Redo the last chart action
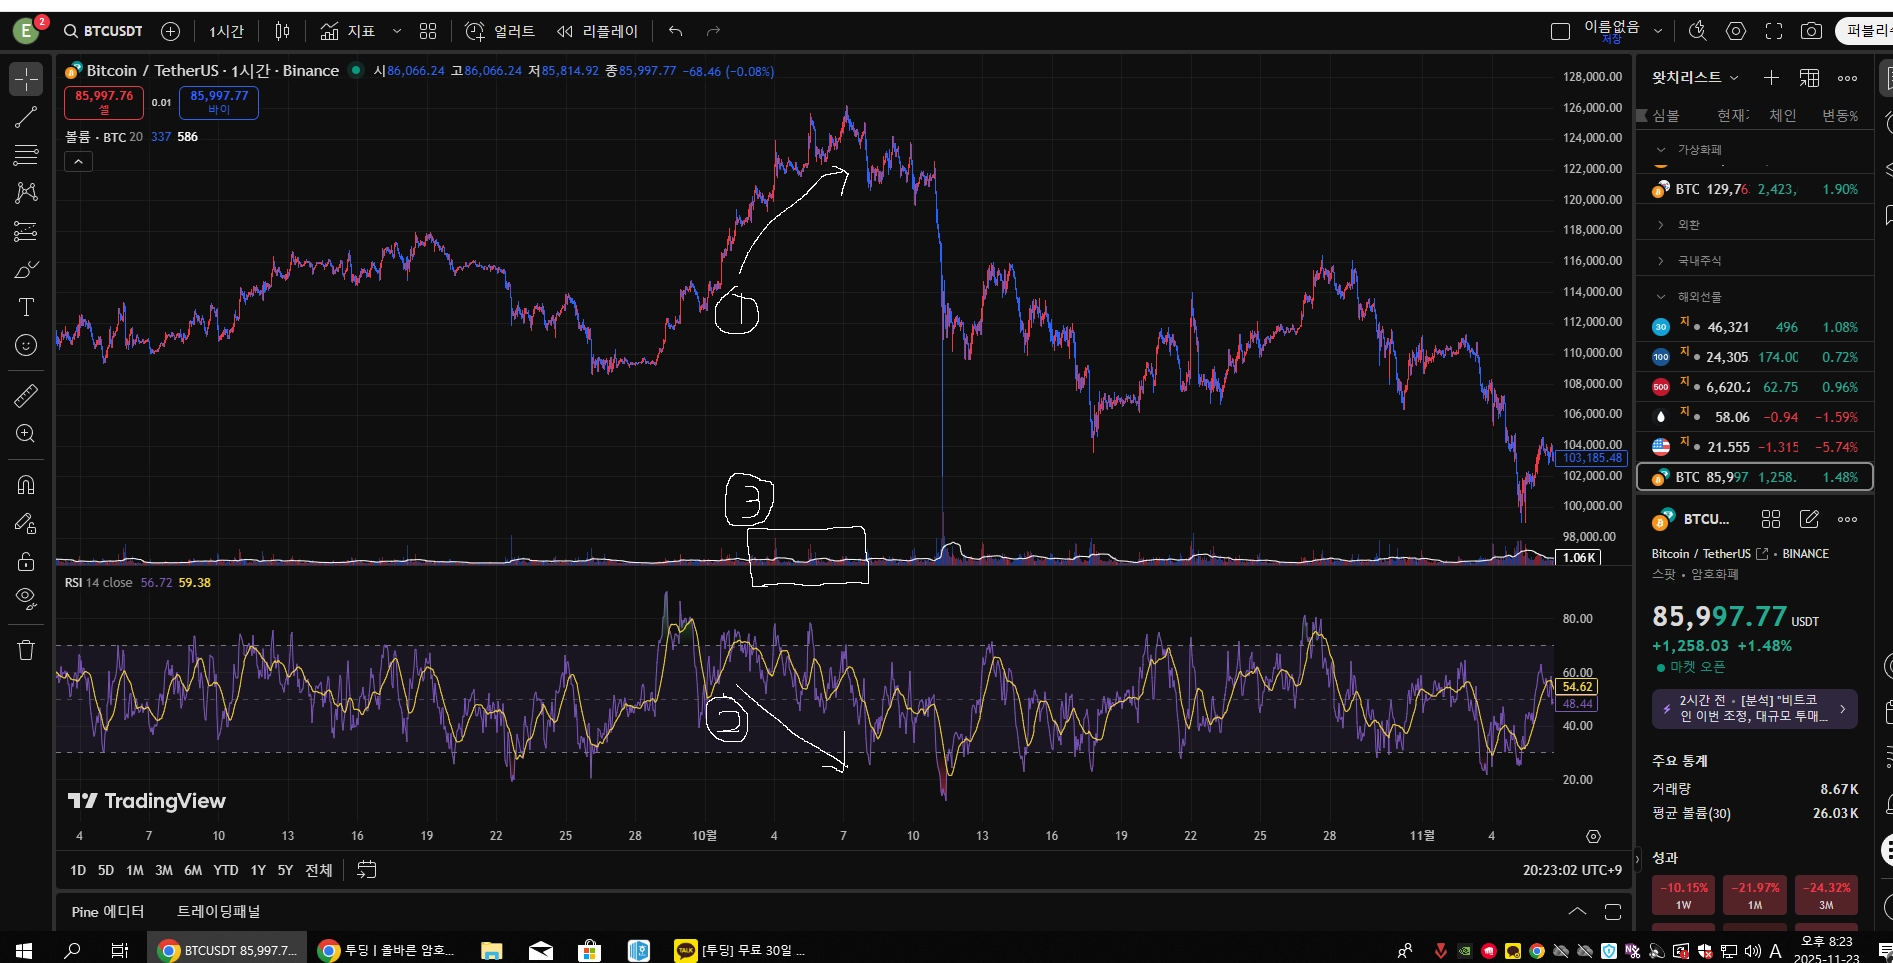Viewport: 1893px width, 963px height. [713, 31]
